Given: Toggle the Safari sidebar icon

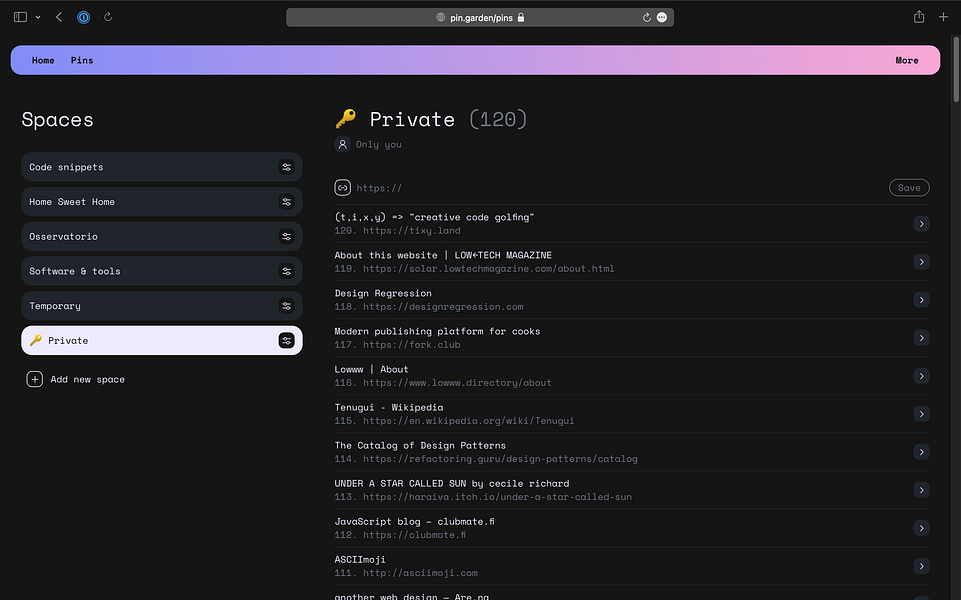Looking at the screenshot, I should (20, 17).
